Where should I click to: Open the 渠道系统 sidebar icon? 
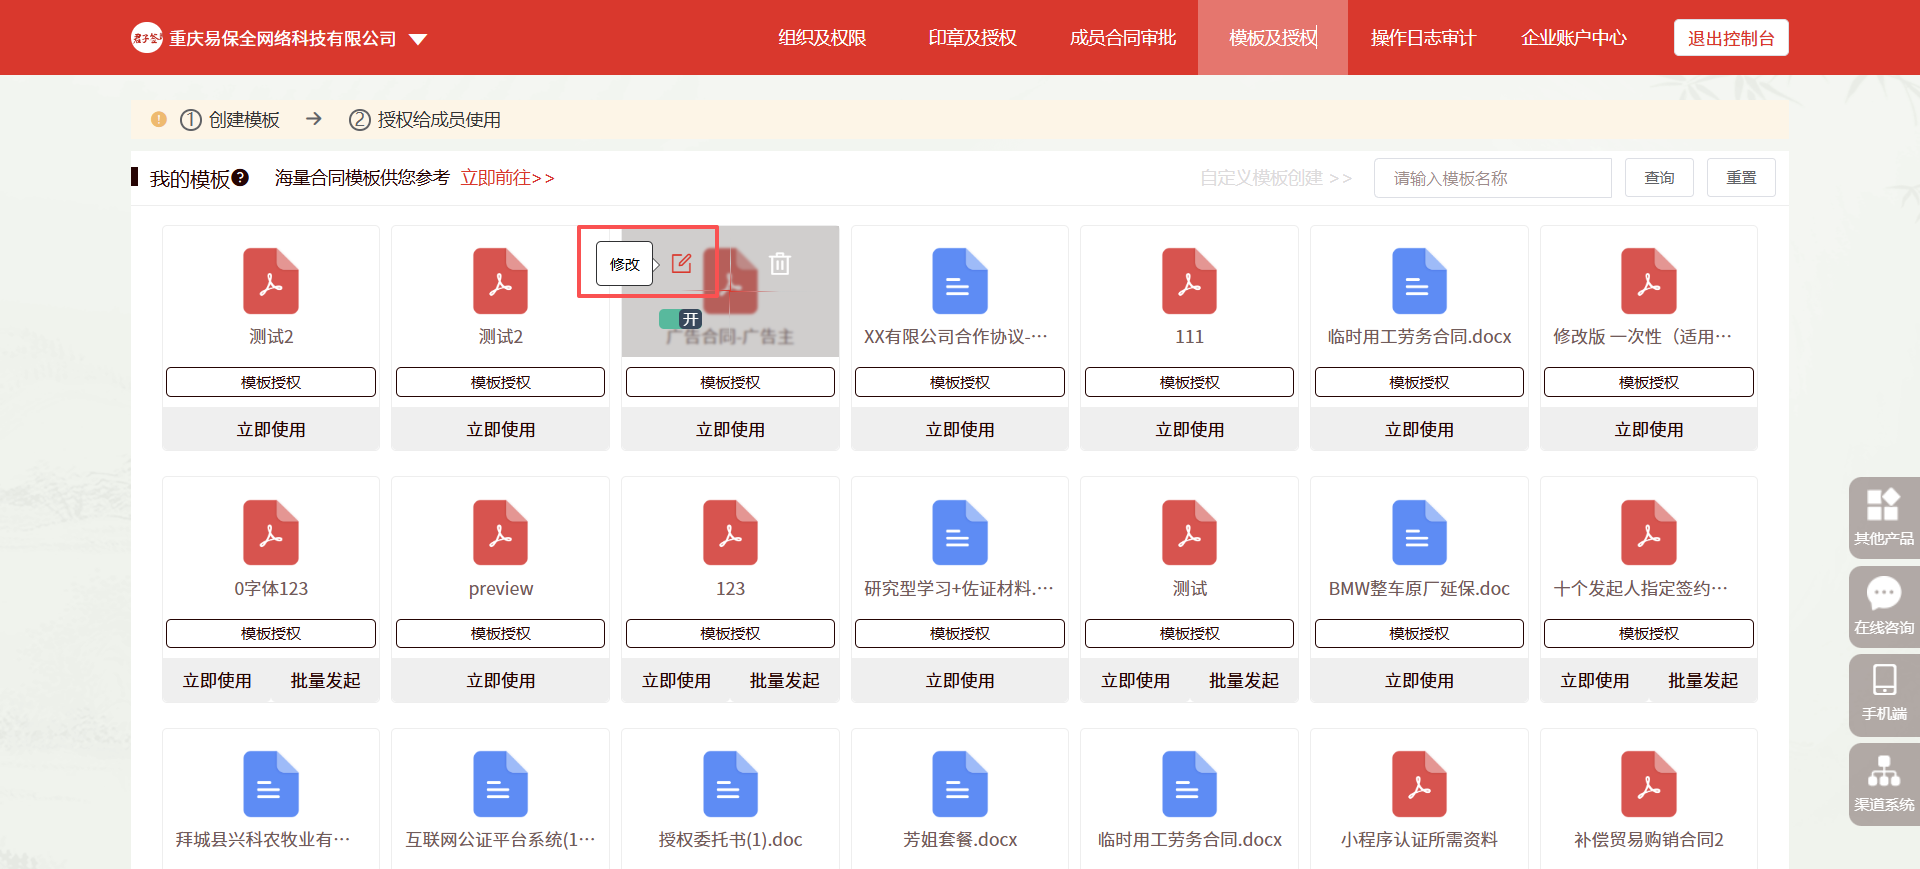pos(1883,782)
